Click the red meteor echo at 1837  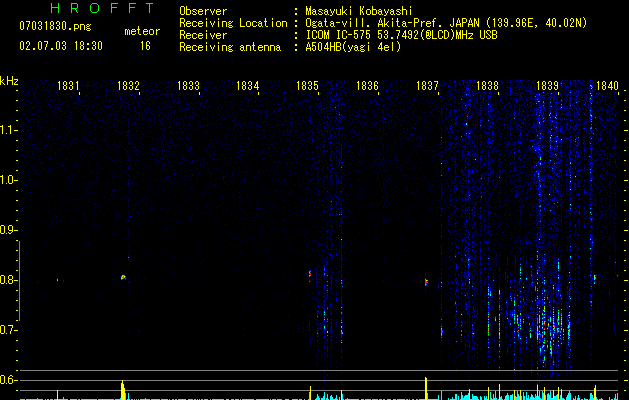point(426,282)
